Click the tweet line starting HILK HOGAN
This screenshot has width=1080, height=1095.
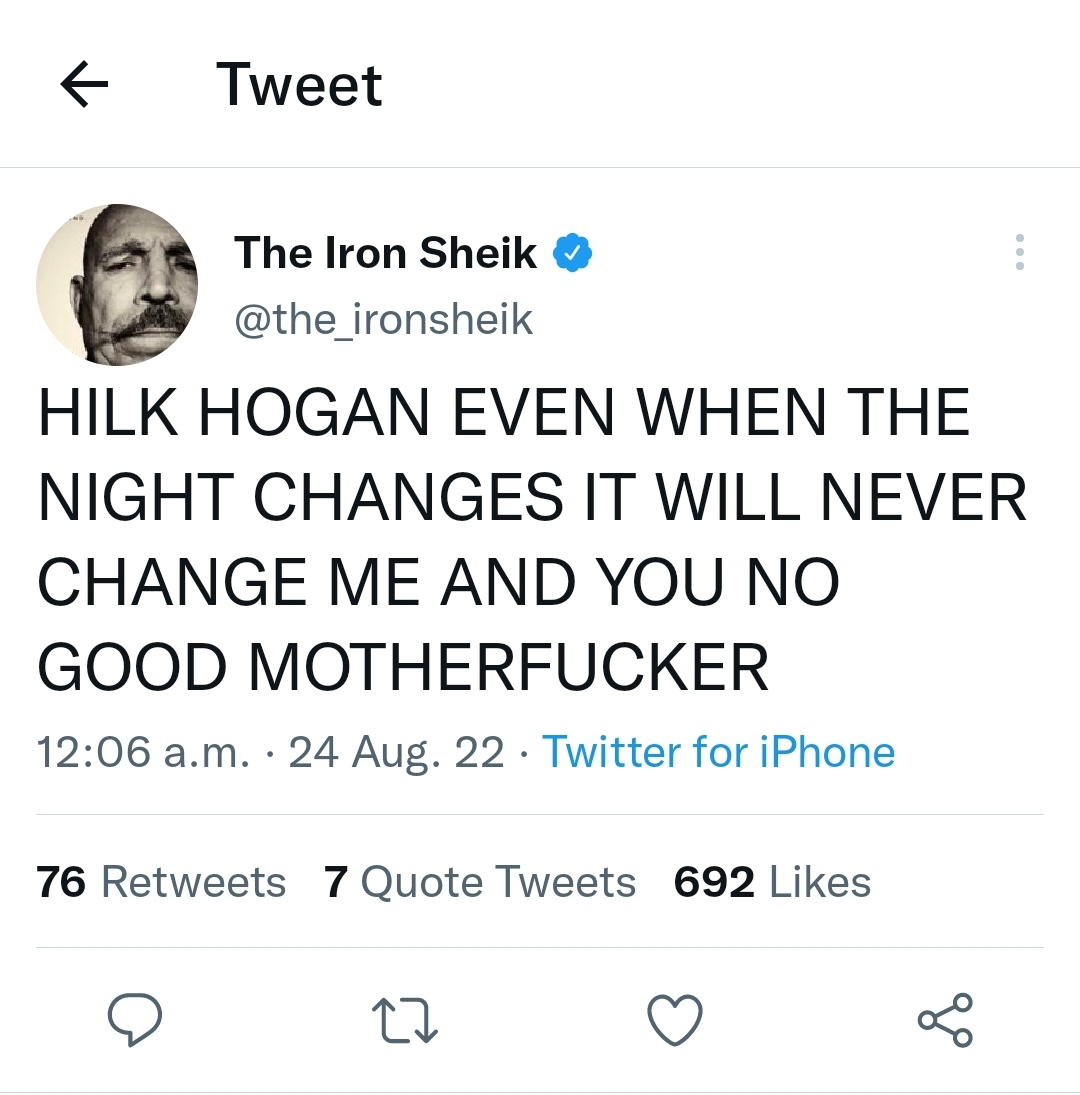coord(504,413)
